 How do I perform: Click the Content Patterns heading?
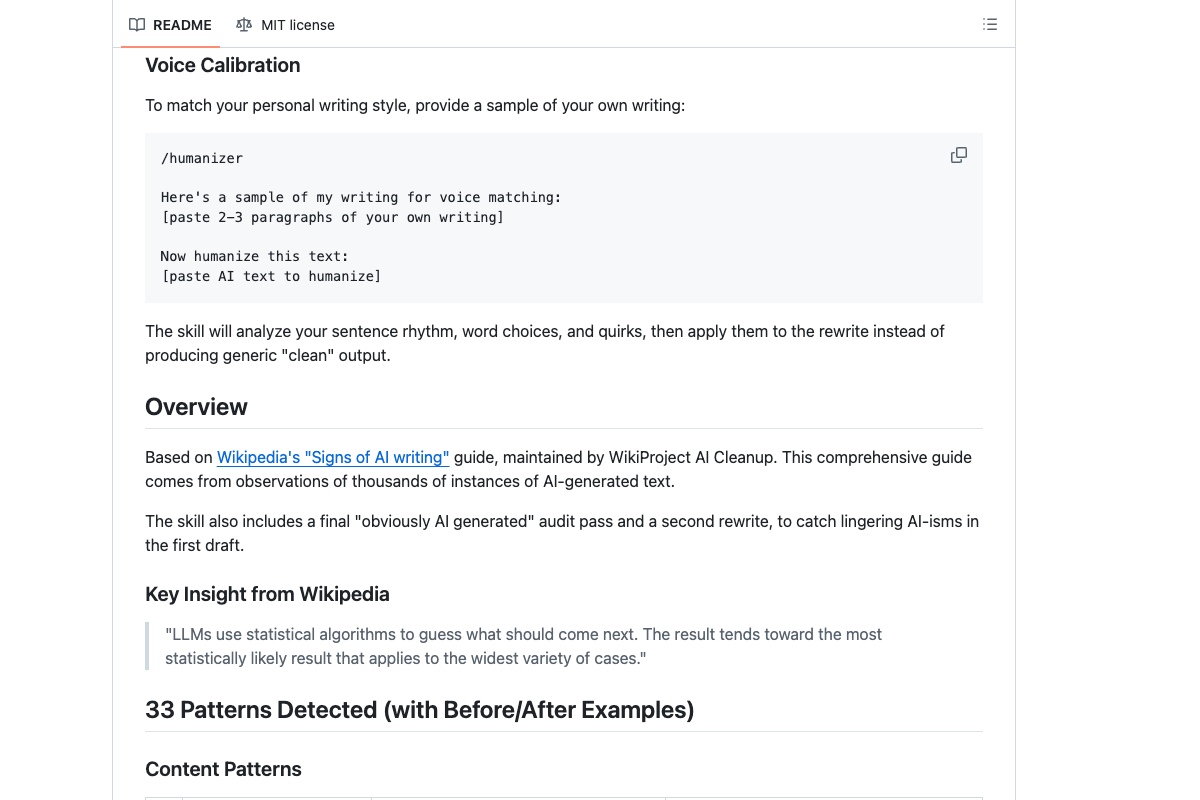(x=223, y=769)
